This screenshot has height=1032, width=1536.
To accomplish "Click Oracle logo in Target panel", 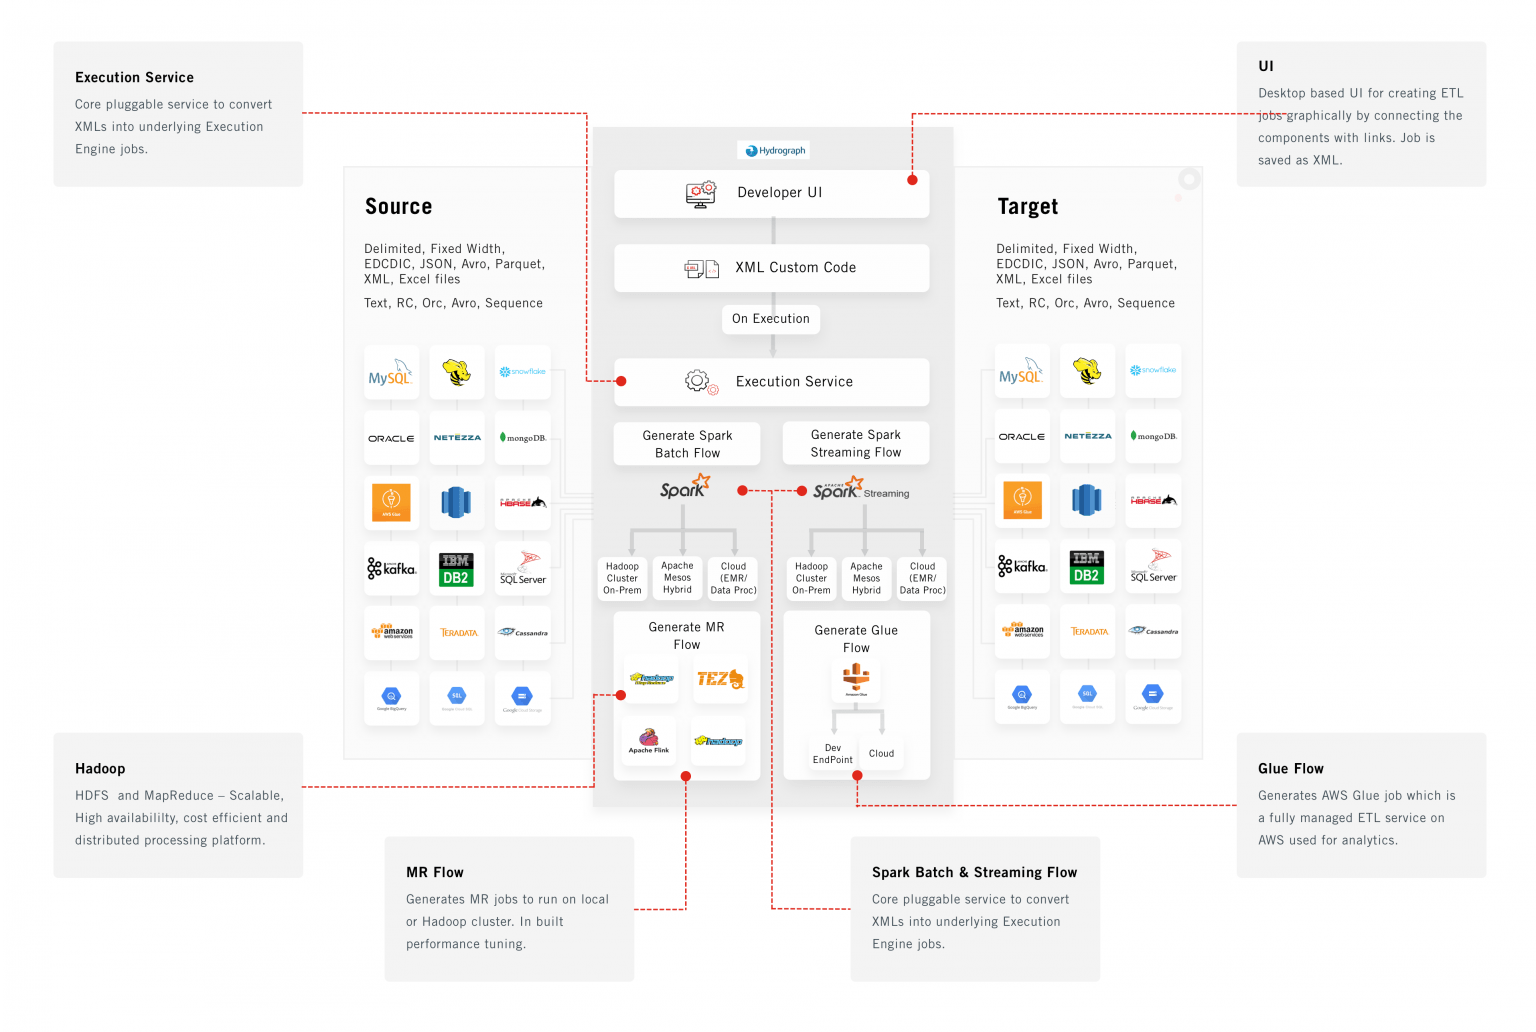I will coord(1022,436).
